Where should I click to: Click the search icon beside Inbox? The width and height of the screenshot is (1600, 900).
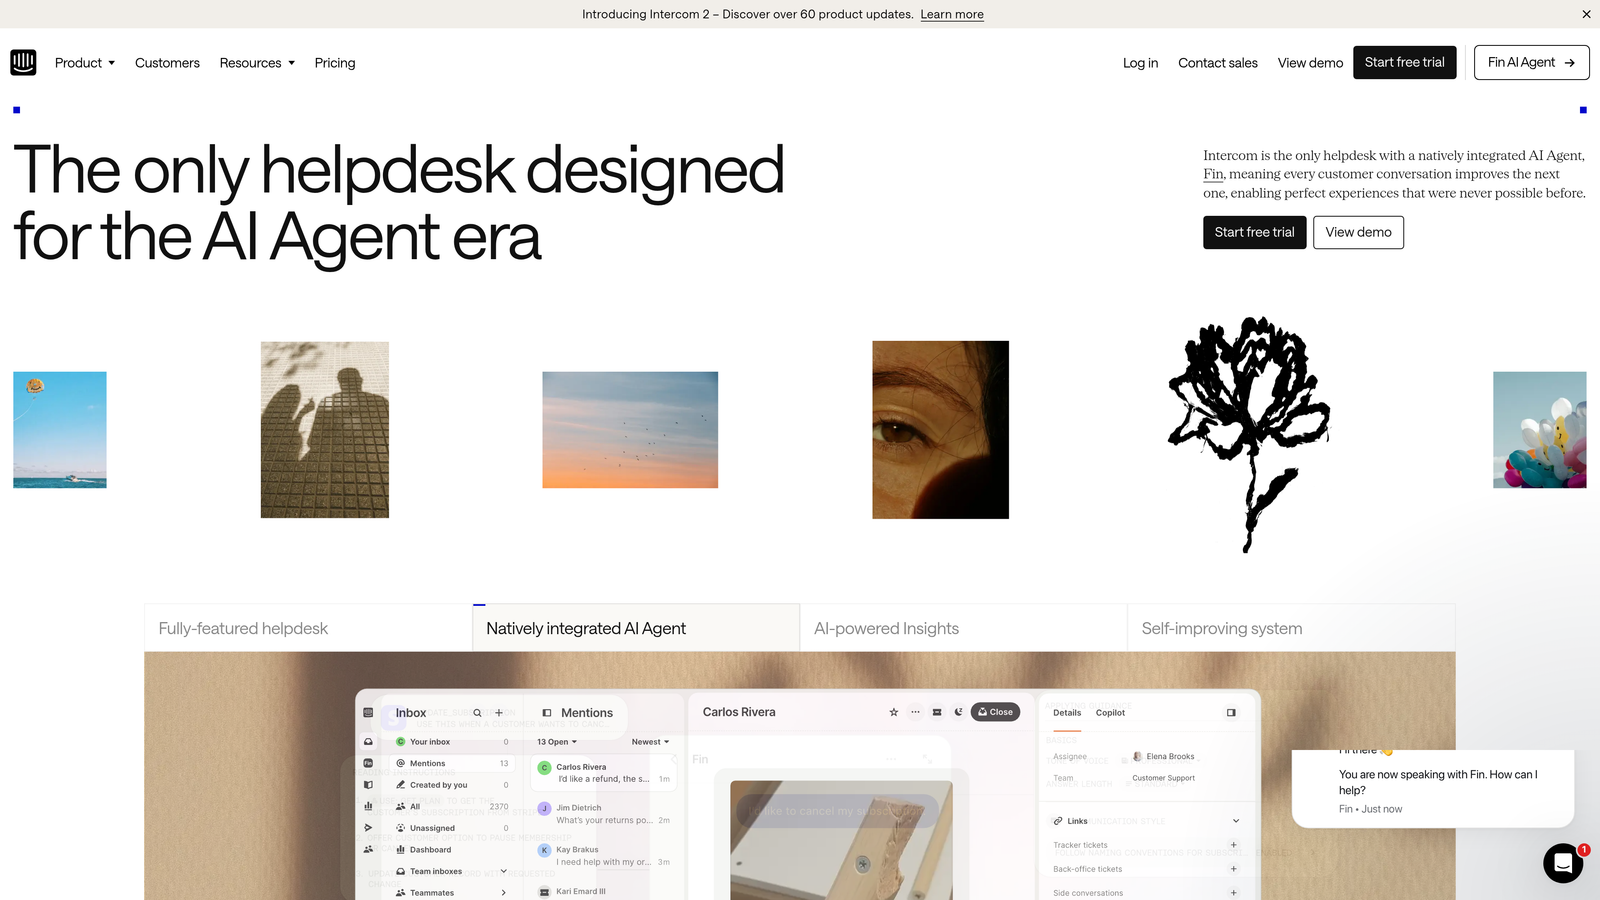point(478,713)
